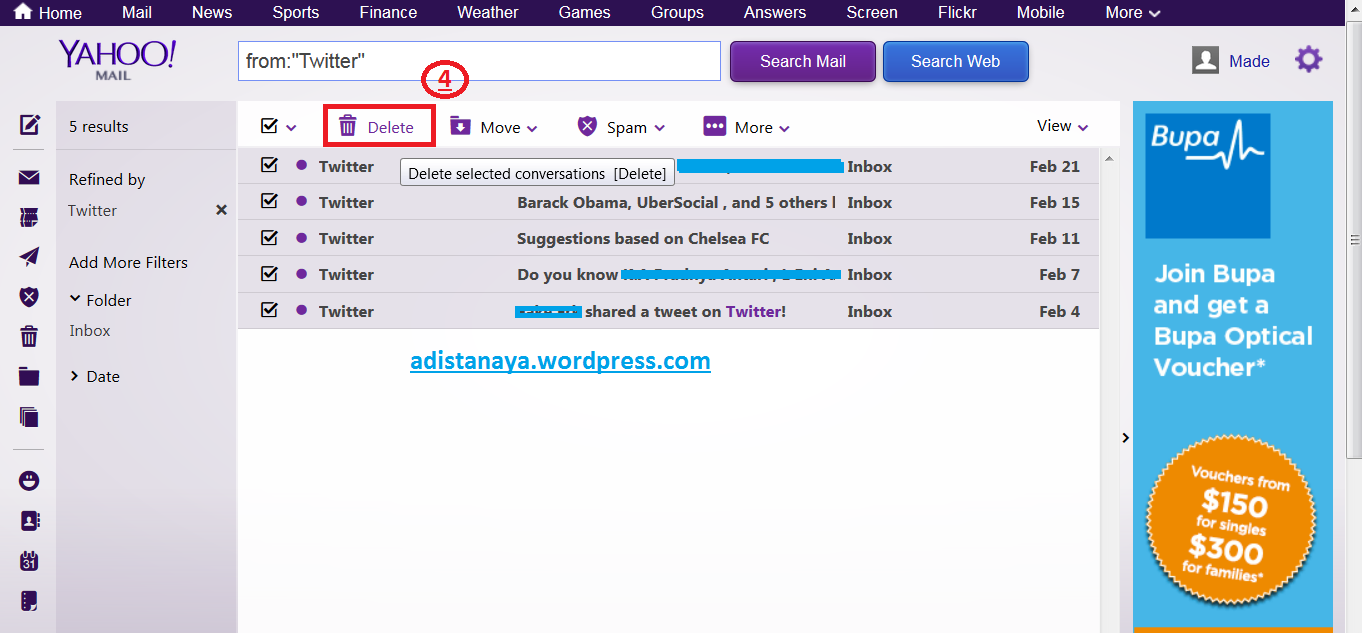
Task: Uncheck the Barack Obama email checkbox
Action: [269, 201]
